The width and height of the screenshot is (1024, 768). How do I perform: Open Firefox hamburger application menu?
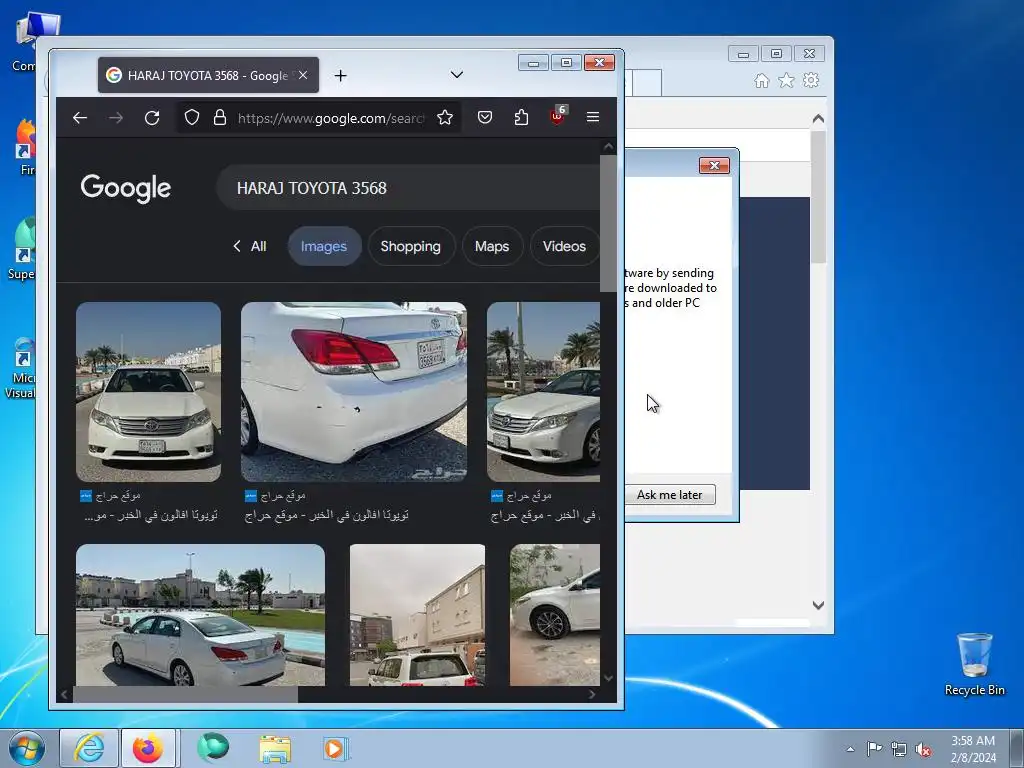click(593, 117)
